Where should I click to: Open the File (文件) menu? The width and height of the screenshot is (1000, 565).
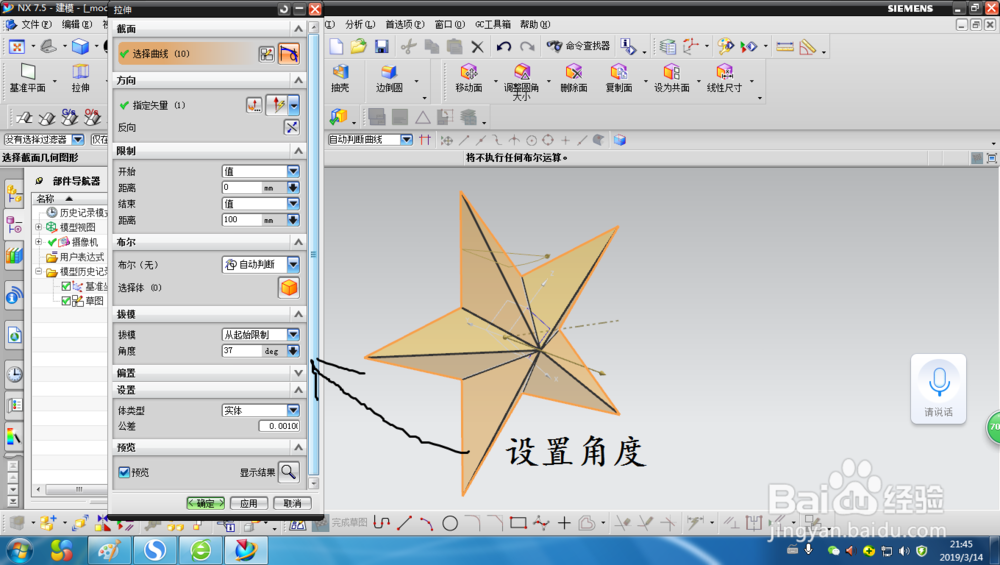click(x=34, y=24)
